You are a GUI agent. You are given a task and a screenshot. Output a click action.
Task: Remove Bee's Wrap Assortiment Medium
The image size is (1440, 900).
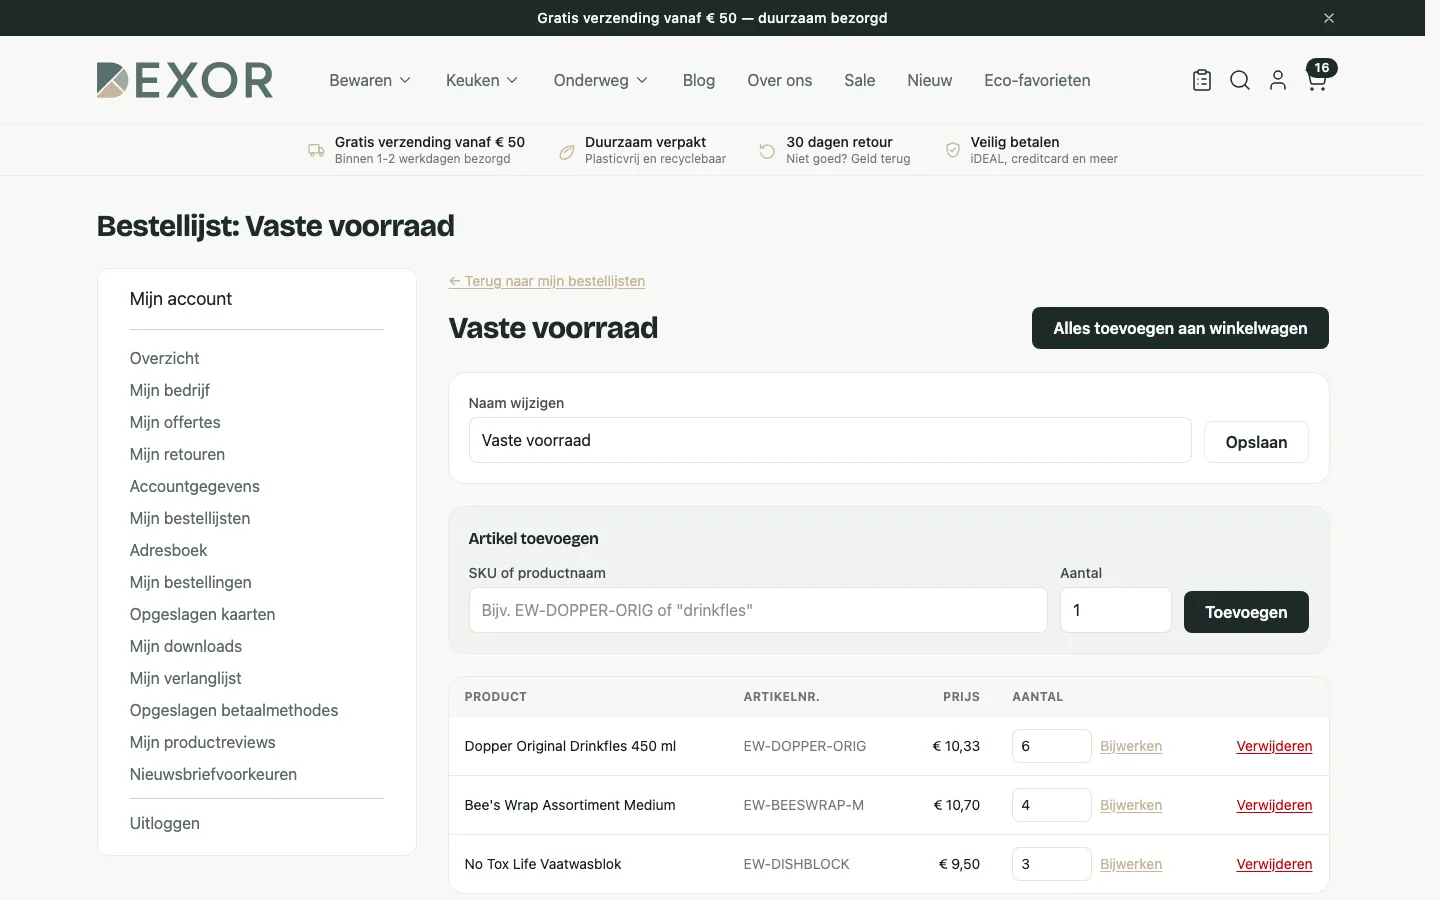pos(1274,805)
